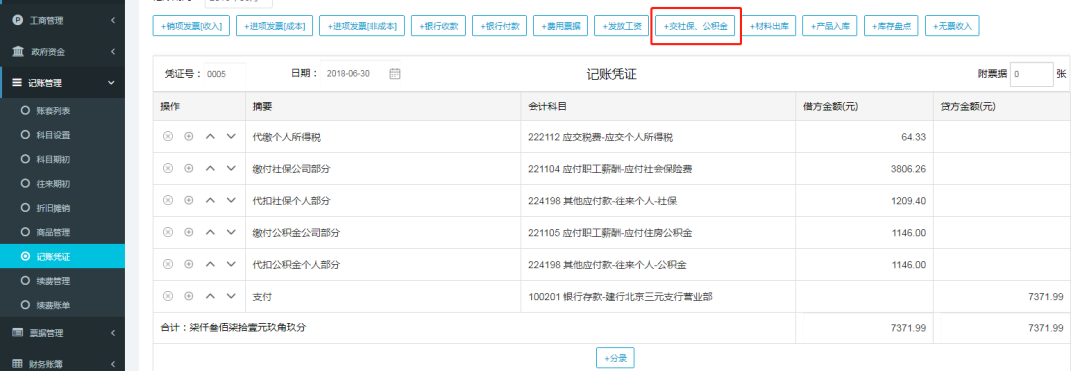Delete the 缴付公积金公司部分 row

167,232
